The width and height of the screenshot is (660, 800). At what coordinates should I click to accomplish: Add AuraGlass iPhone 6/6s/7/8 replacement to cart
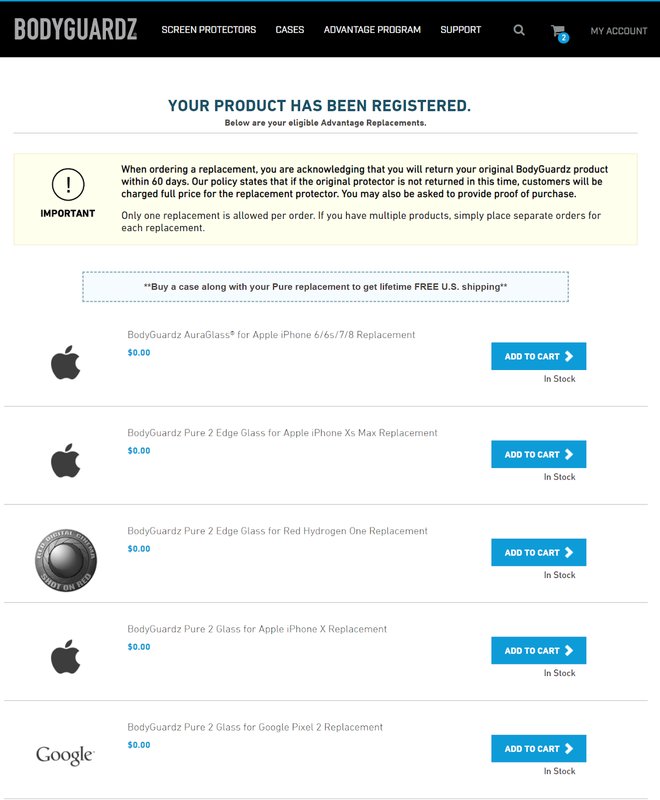[x=539, y=356]
